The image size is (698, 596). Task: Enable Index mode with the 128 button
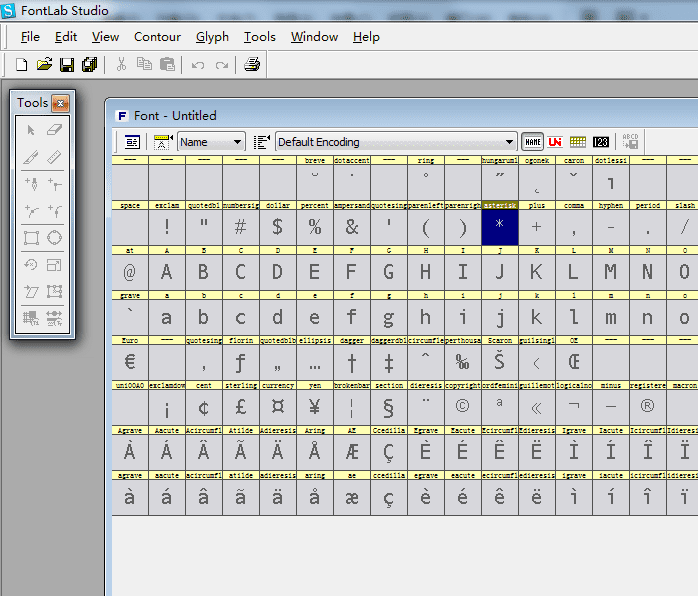click(600, 142)
